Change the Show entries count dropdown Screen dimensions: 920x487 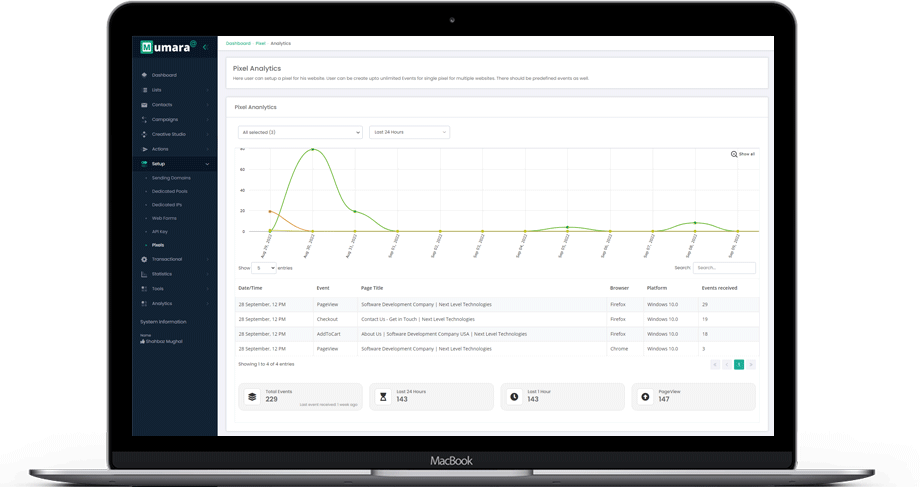click(264, 268)
